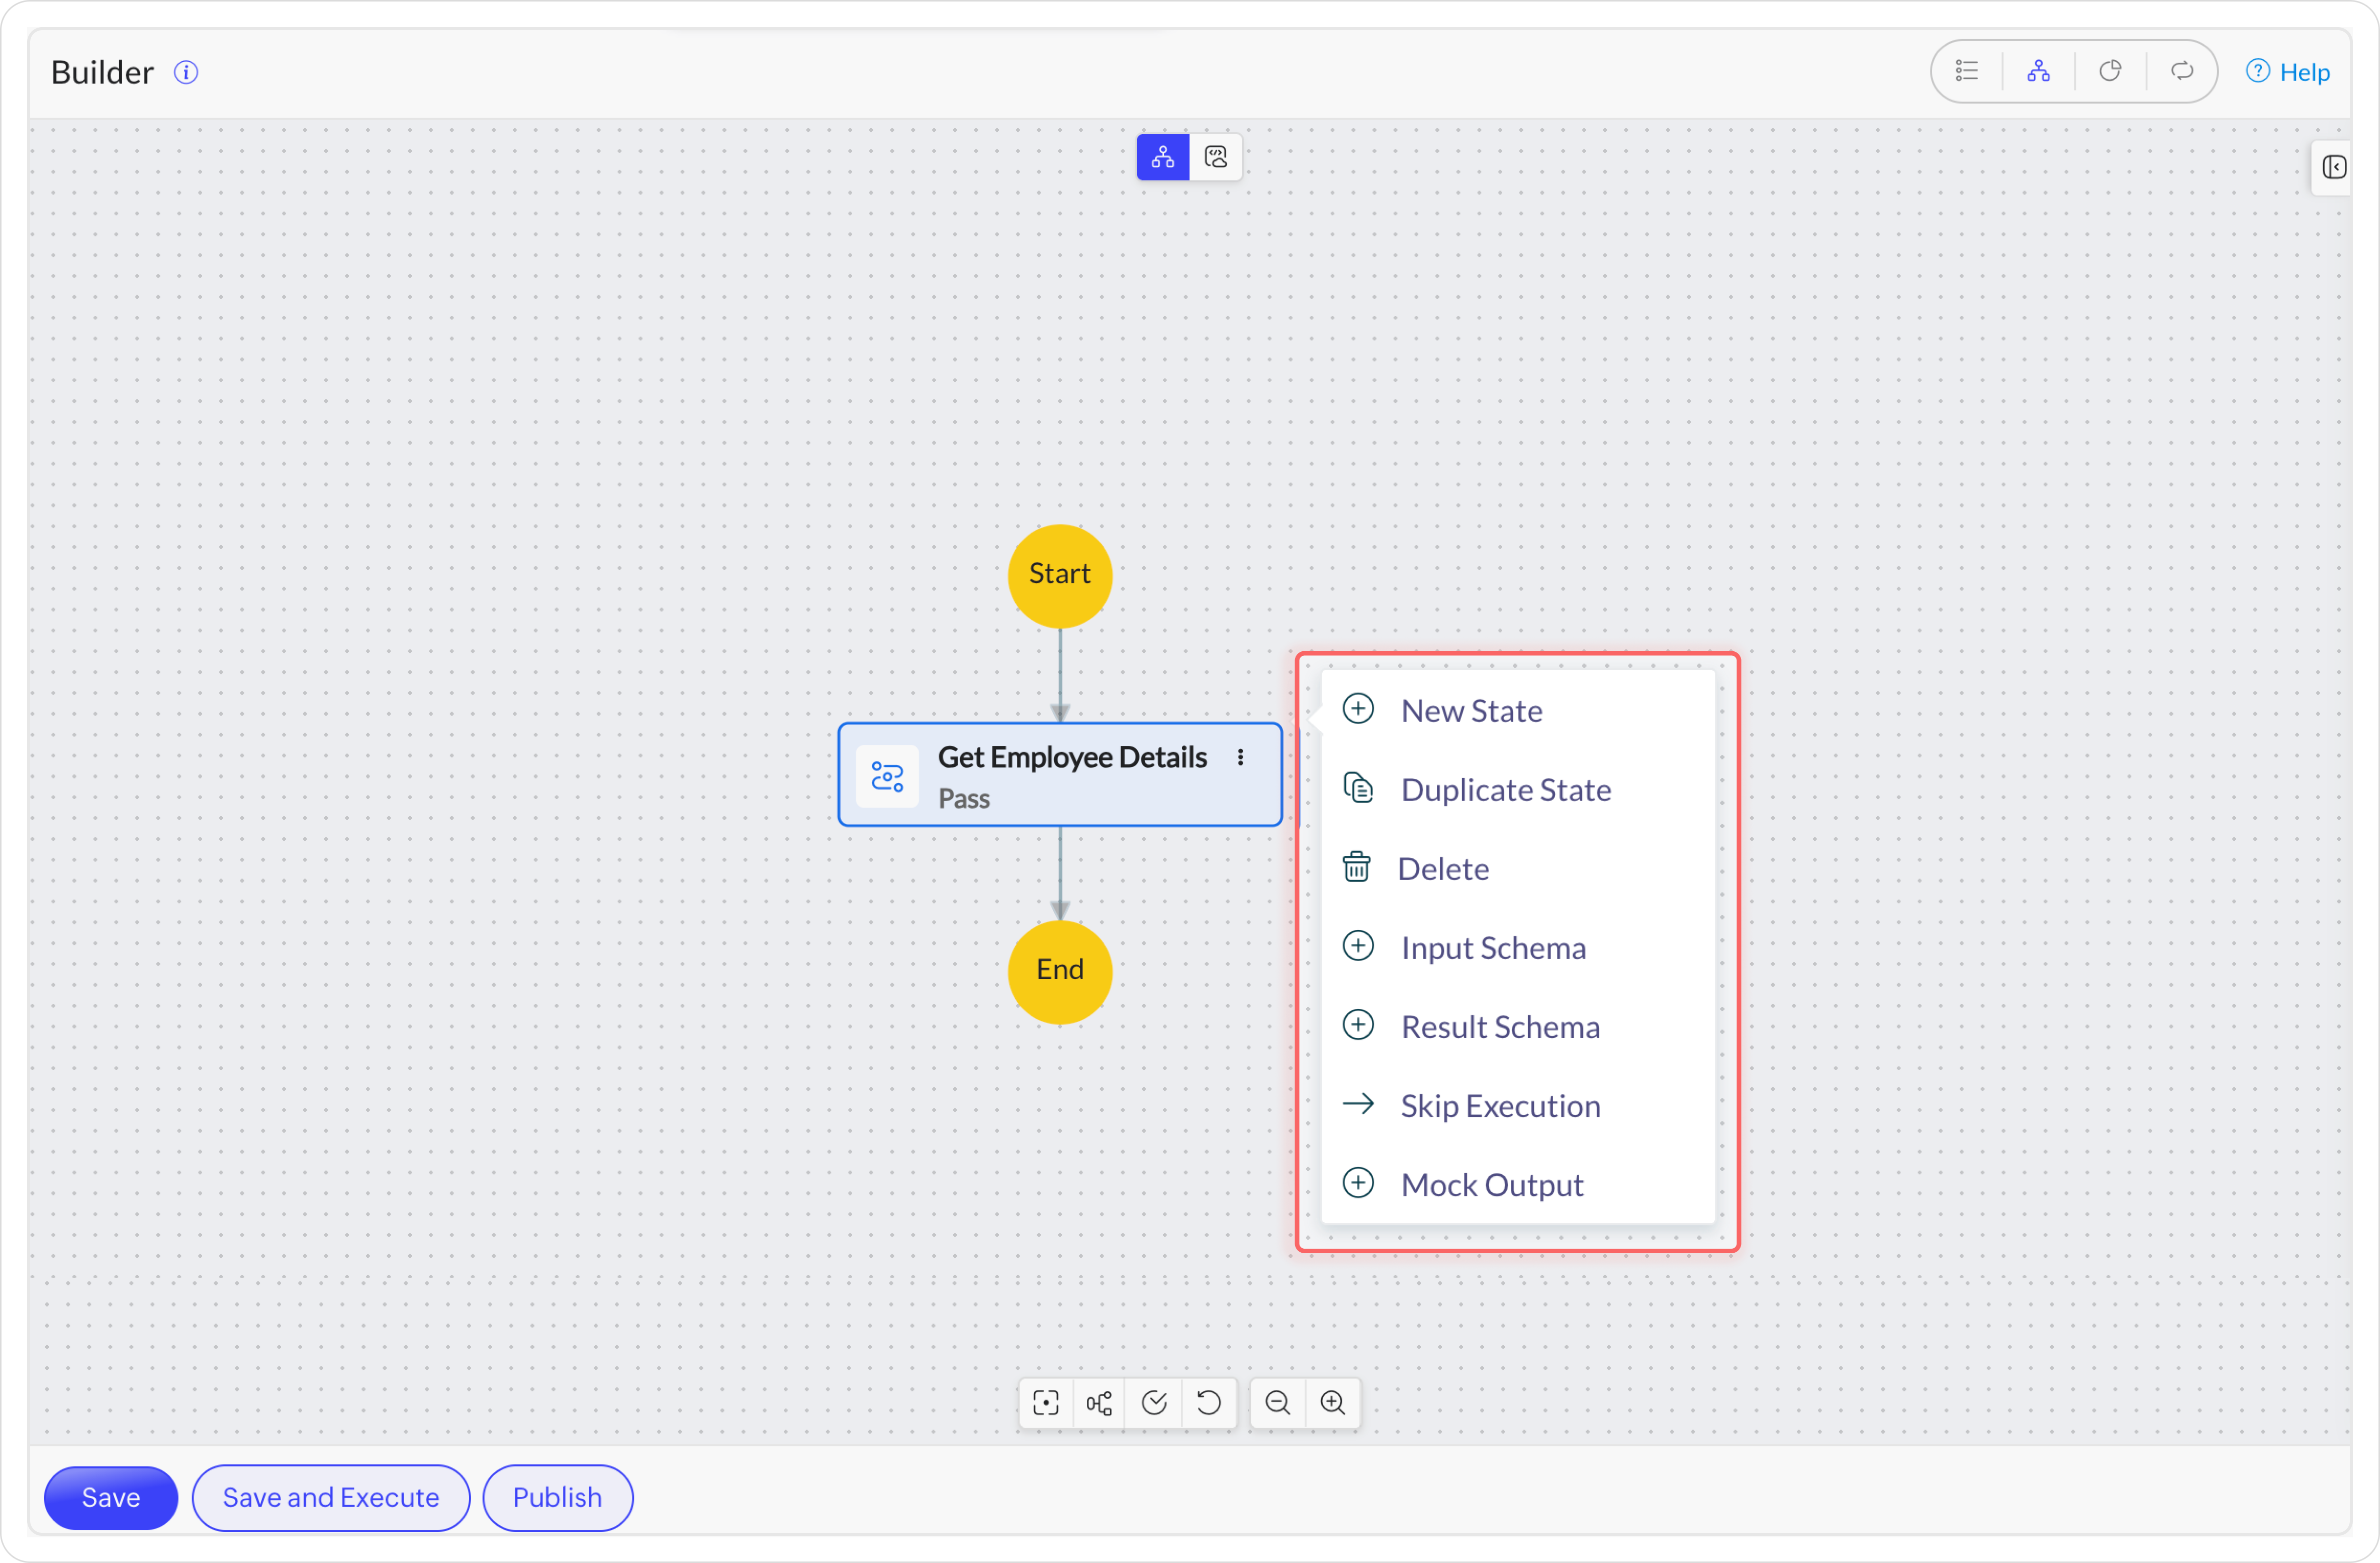
Task: Open the three-dot menu on Get Employee Details
Action: tap(1240, 757)
